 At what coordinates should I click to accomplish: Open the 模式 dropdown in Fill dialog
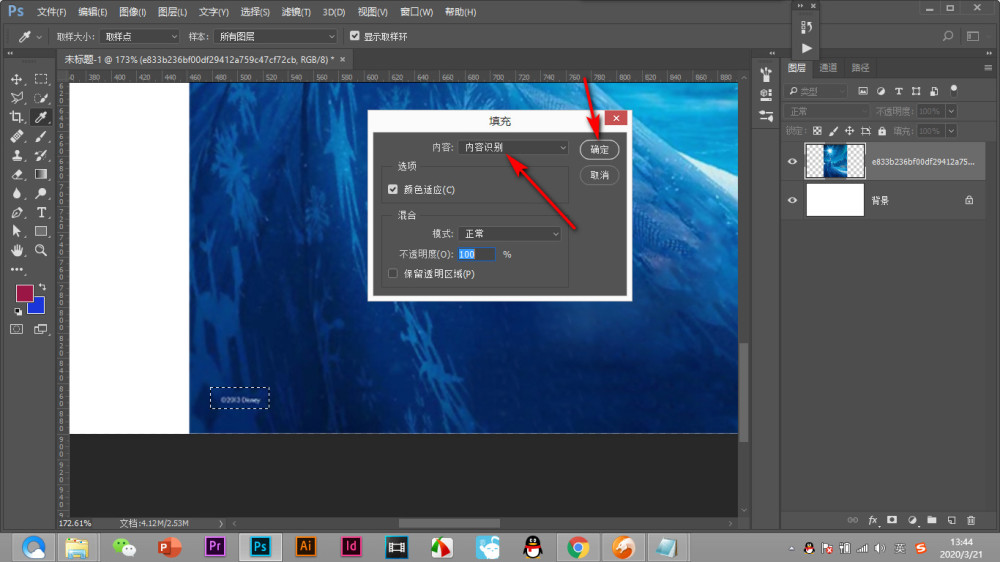510,234
